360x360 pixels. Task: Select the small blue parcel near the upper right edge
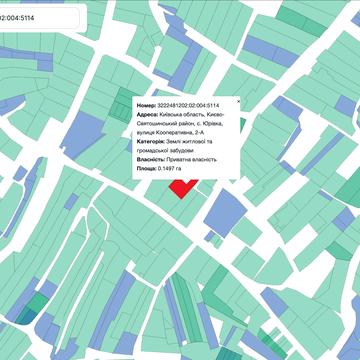click(x=345, y=106)
